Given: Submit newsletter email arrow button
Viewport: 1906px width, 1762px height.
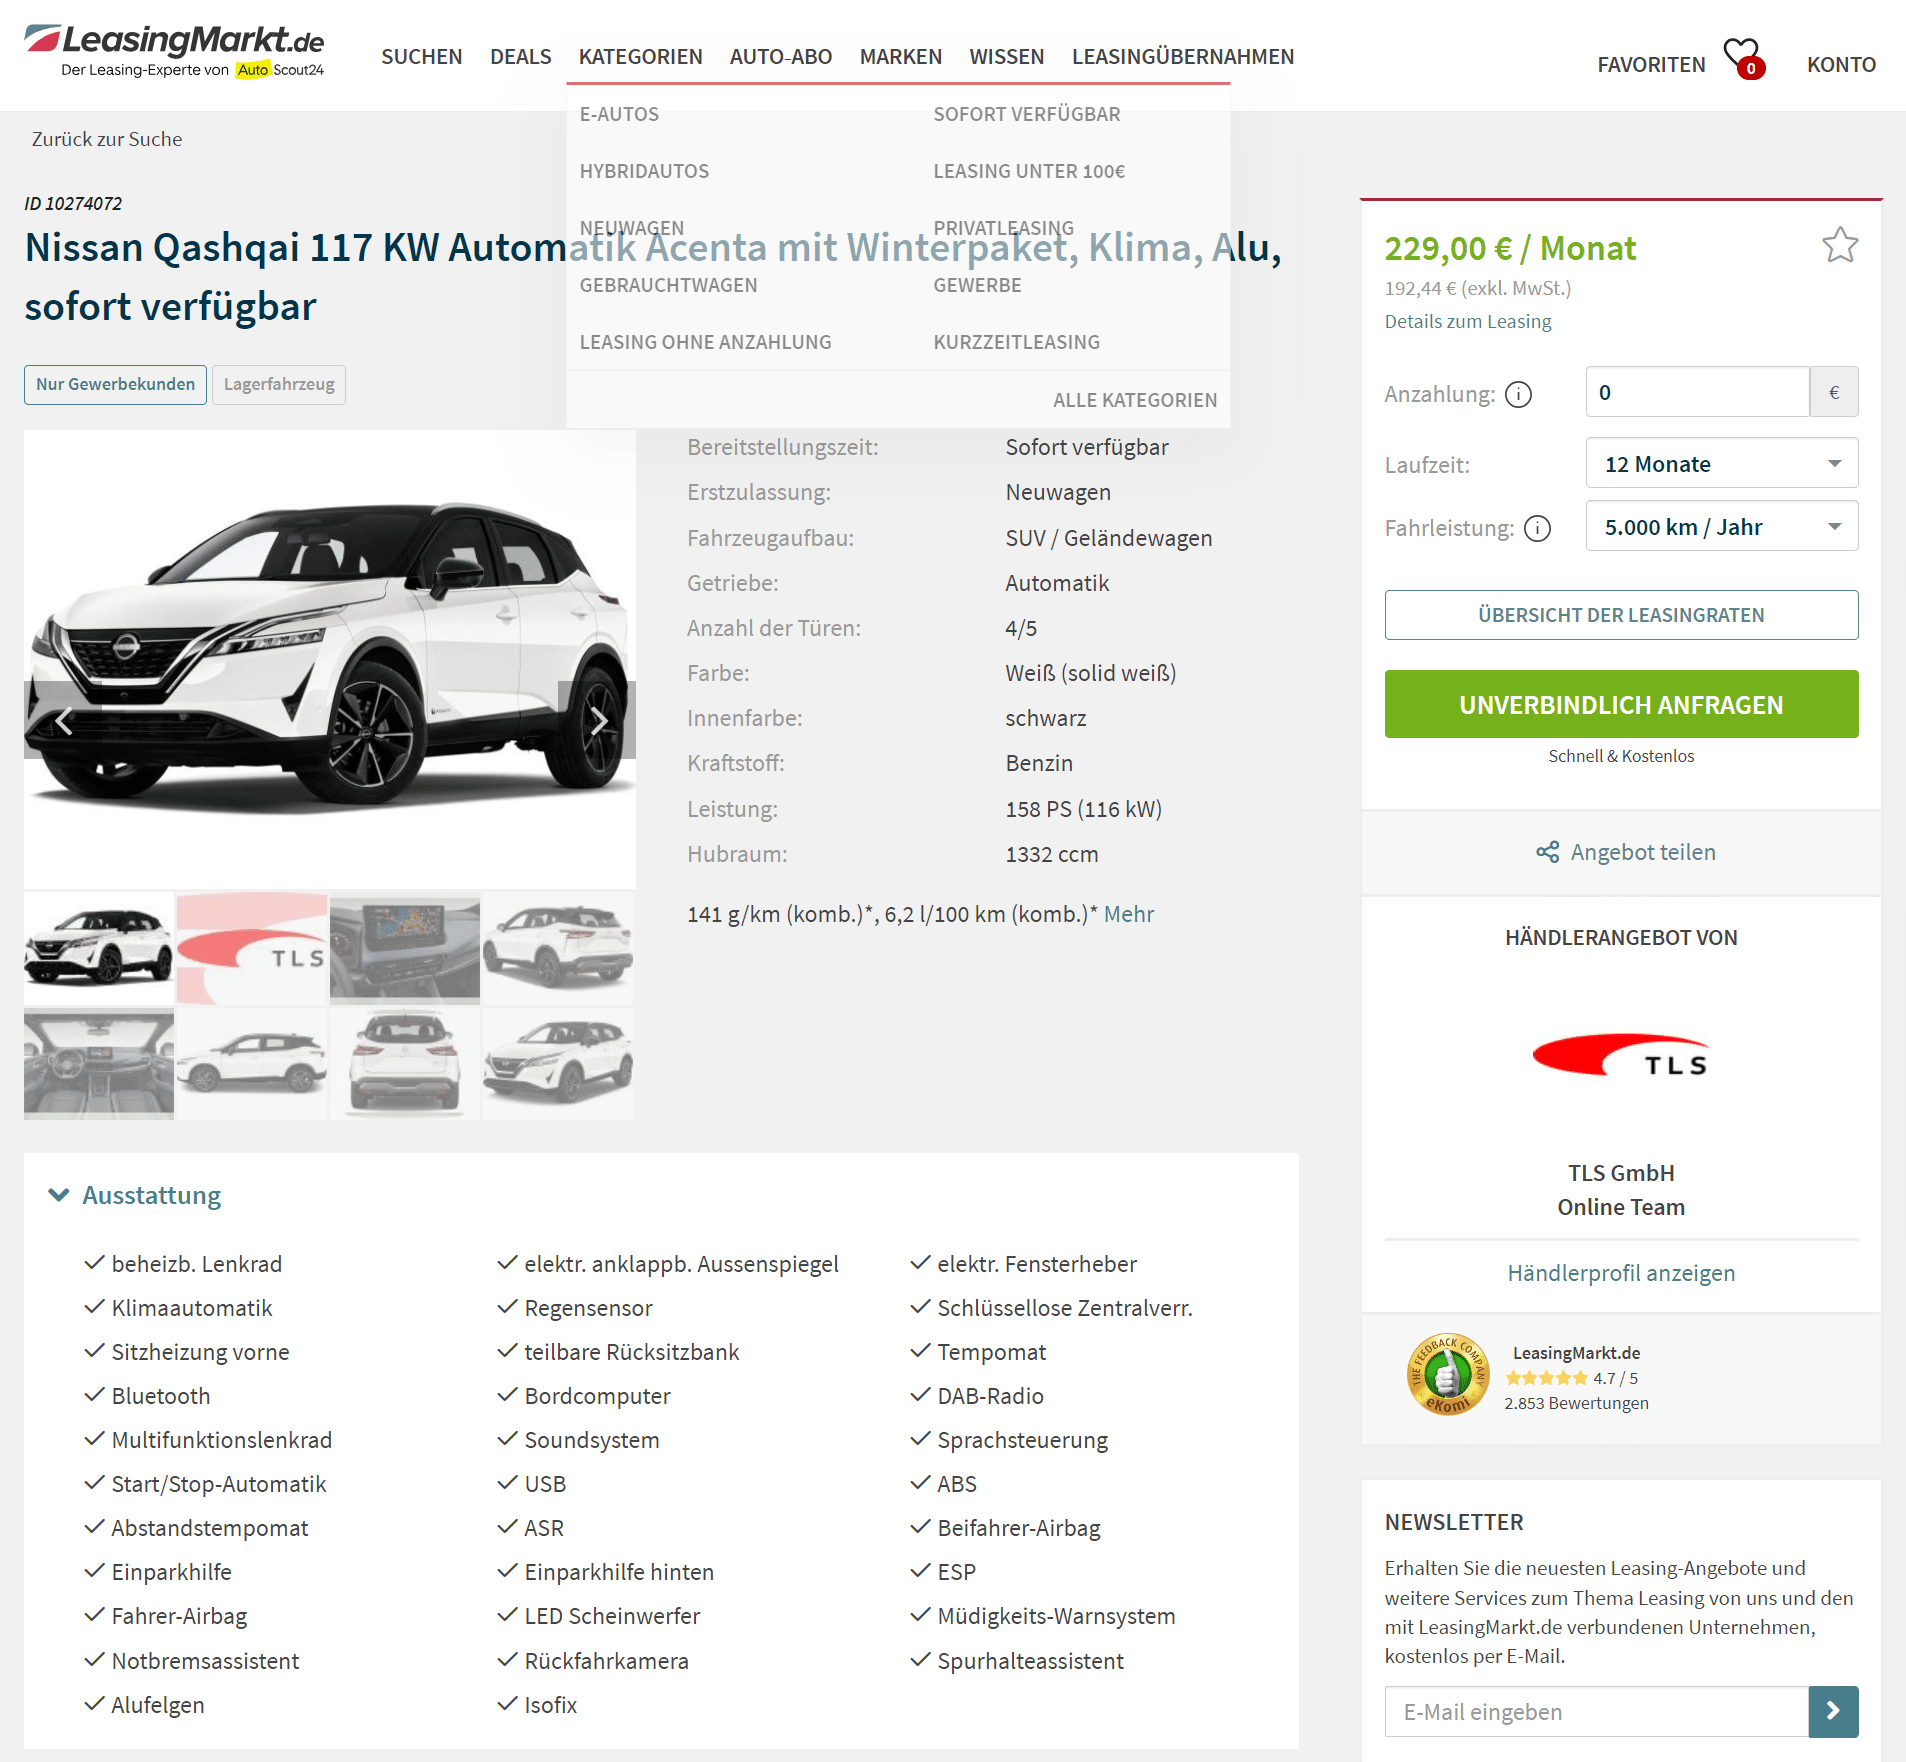Looking at the screenshot, I should 1833,1711.
